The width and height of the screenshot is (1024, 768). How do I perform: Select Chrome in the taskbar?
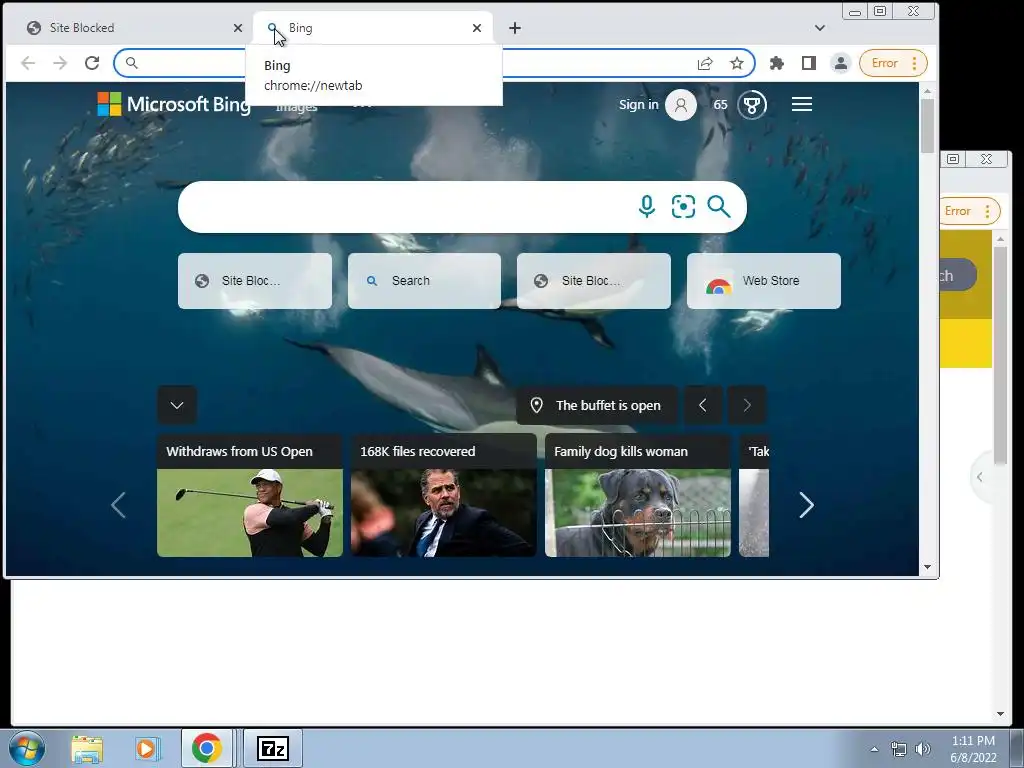pyautogui.click(x=207, y=748)
